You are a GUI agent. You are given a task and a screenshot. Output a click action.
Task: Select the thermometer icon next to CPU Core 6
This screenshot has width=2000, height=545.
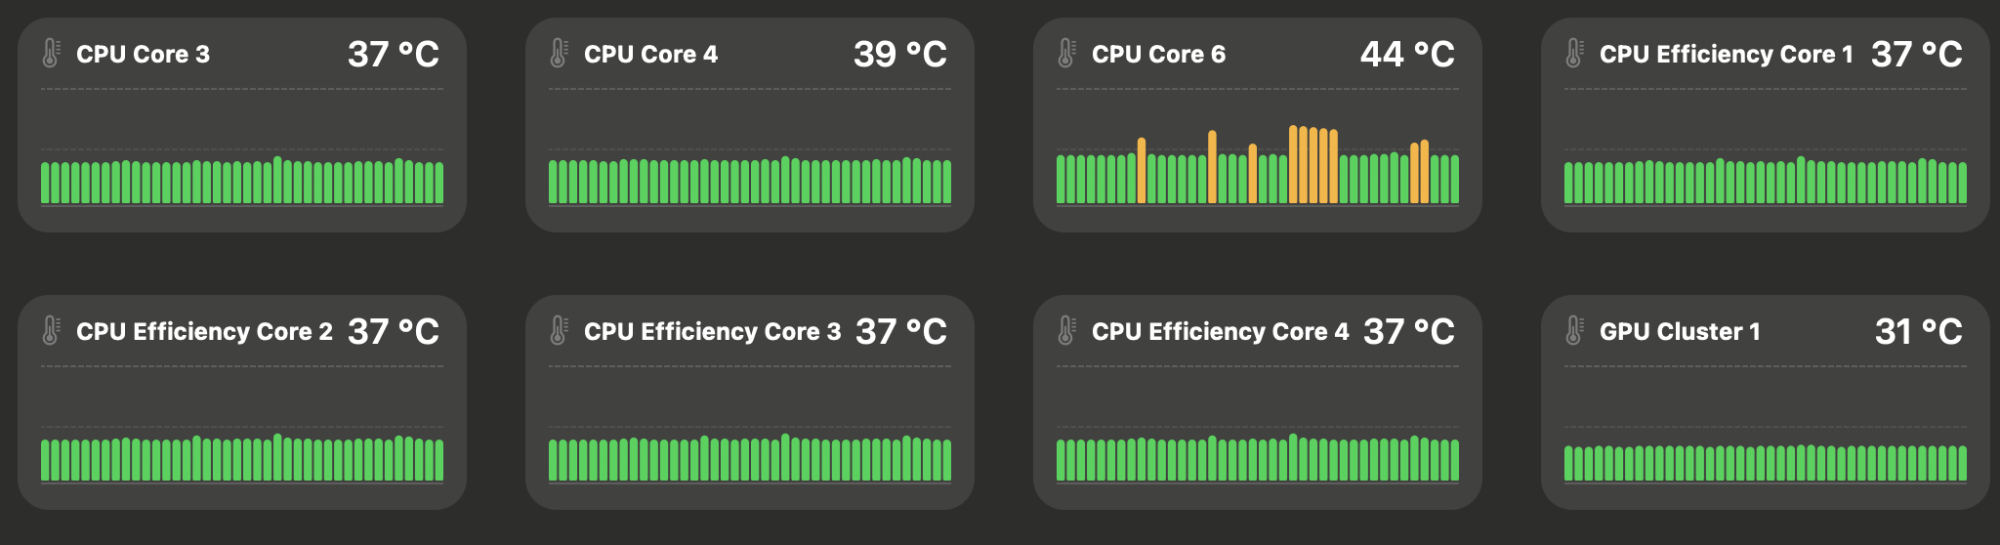(1067, 53)
